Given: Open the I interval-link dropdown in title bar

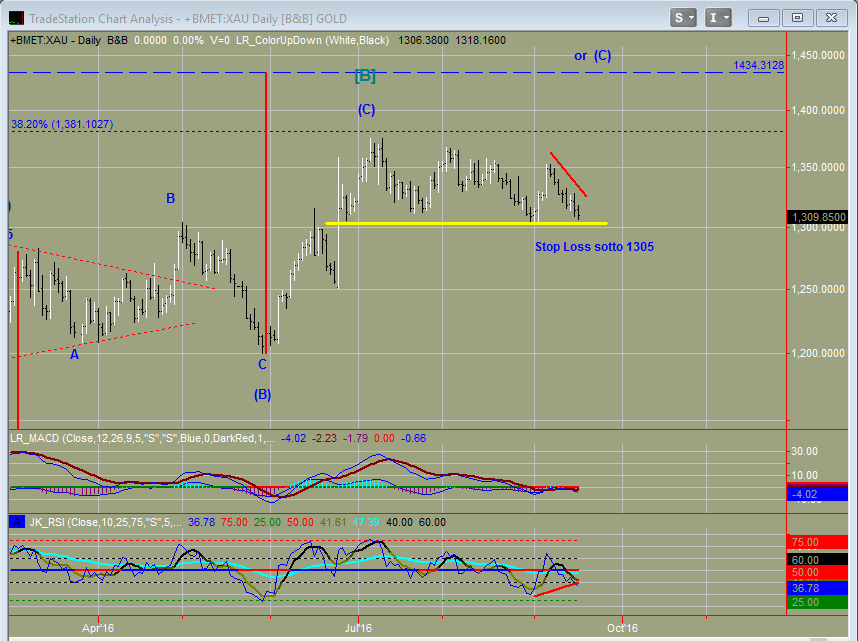Looking at the screenshot, I should click(718, 18).
